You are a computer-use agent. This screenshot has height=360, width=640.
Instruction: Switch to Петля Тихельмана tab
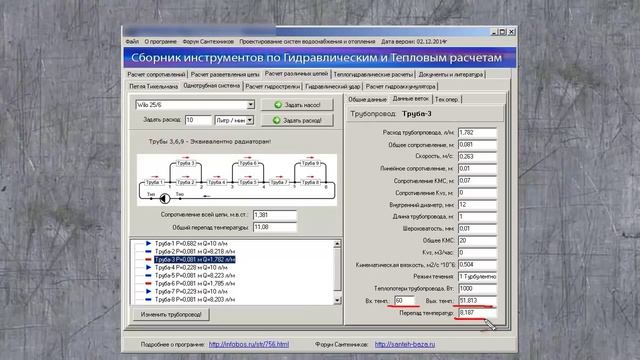click(153, 87)
